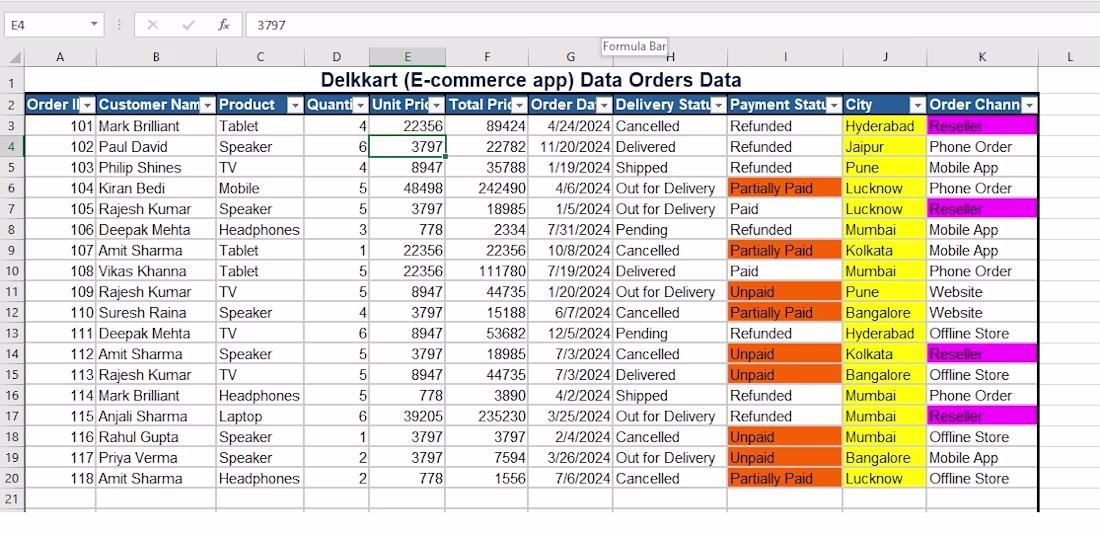Image resolution: width=1100 pixels, height=533 pixels.
Task: Open the Delivery Status filter dropdown
Action: [718, 106]
